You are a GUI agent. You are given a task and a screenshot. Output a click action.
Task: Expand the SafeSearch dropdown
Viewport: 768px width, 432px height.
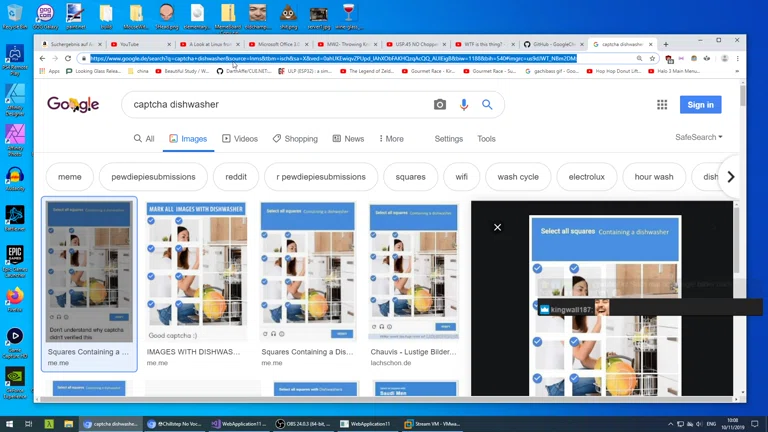pos(698,137)
